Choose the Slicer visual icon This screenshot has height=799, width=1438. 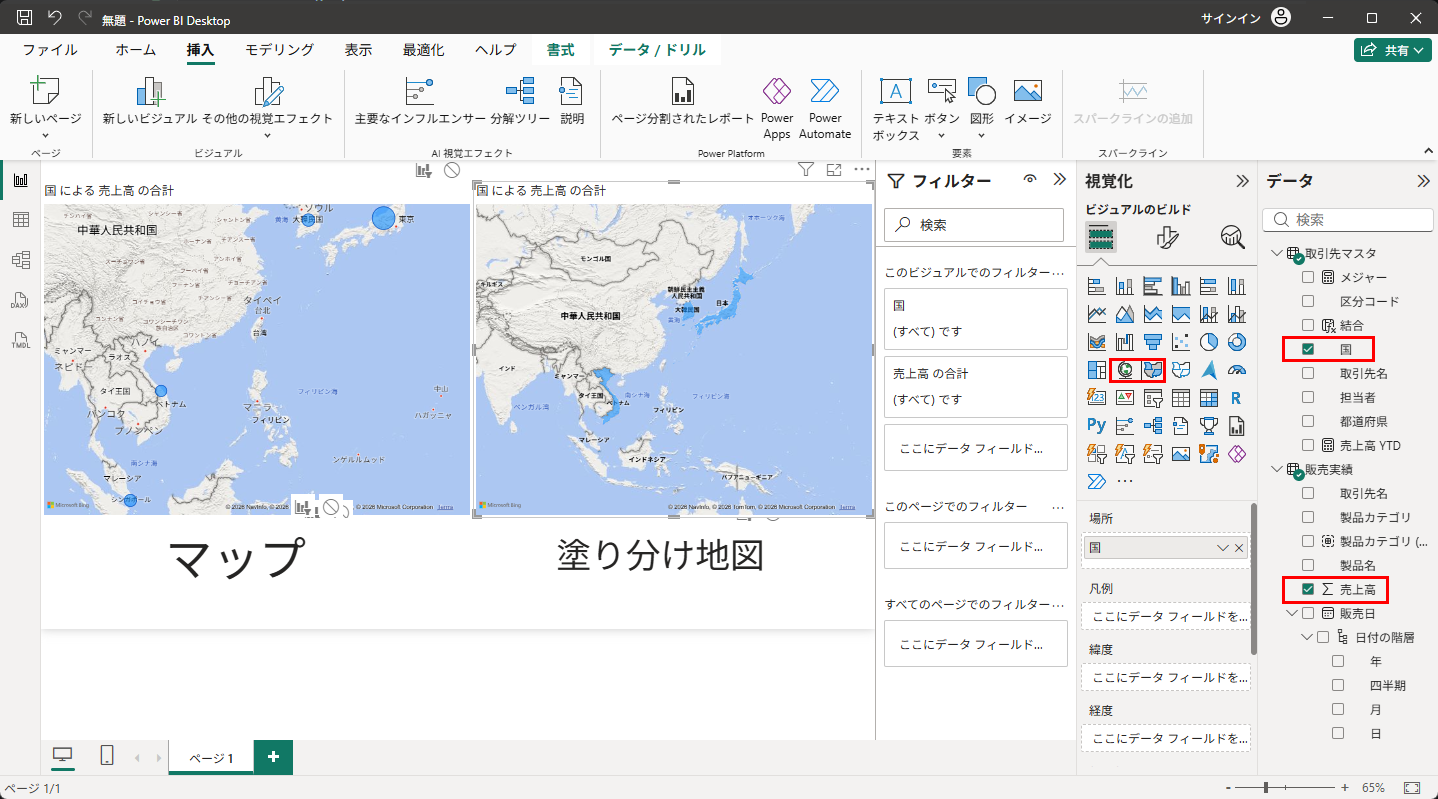click(1153, 398)
